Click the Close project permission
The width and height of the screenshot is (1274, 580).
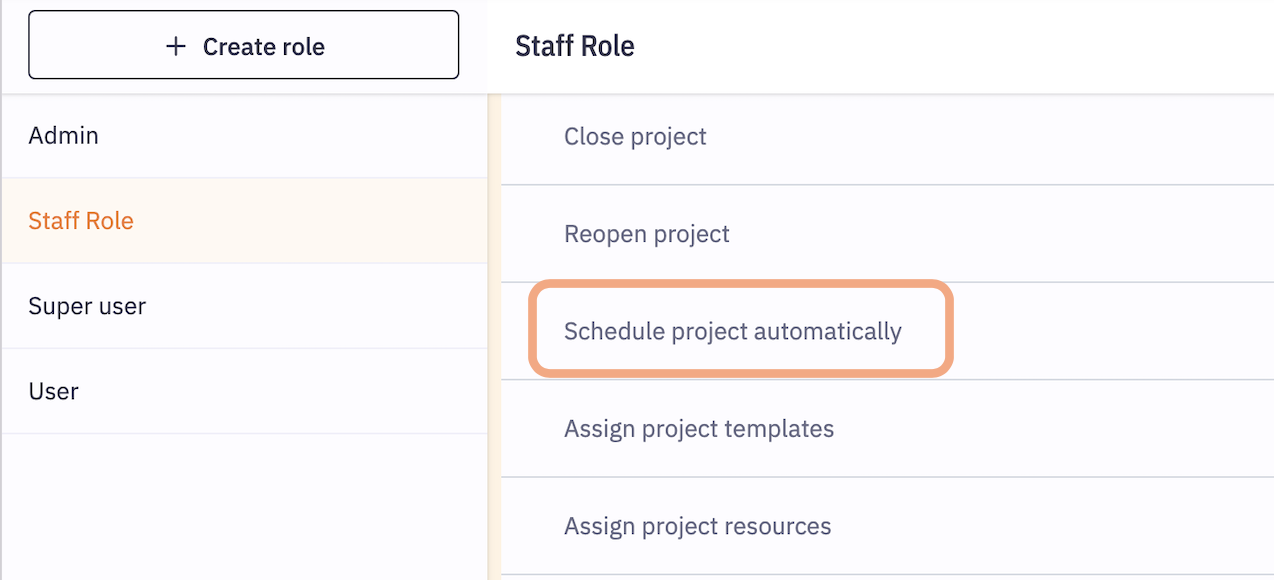click(635, 136)
